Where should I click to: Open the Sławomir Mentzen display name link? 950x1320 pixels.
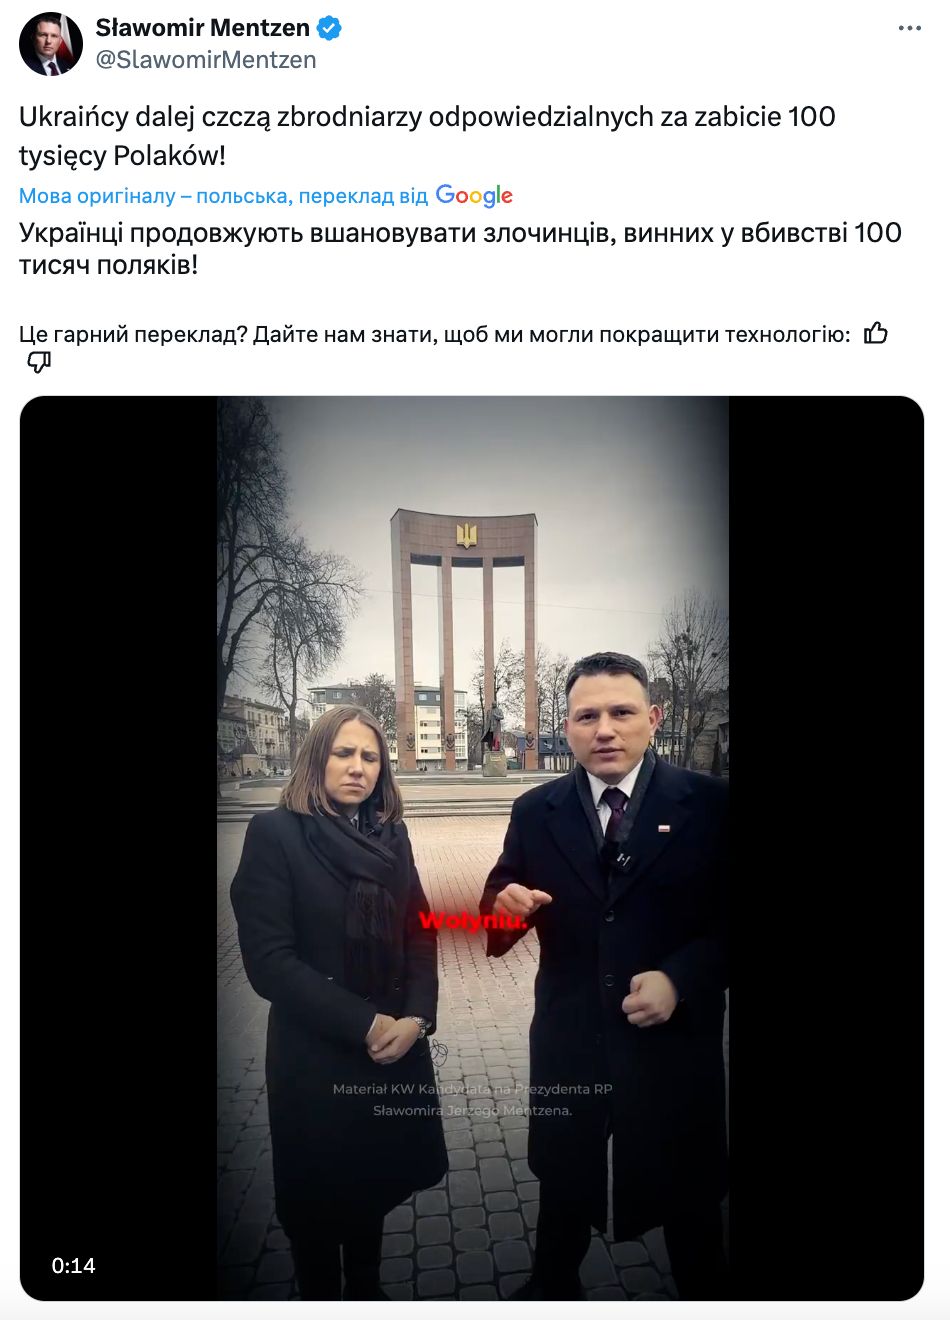203,28
